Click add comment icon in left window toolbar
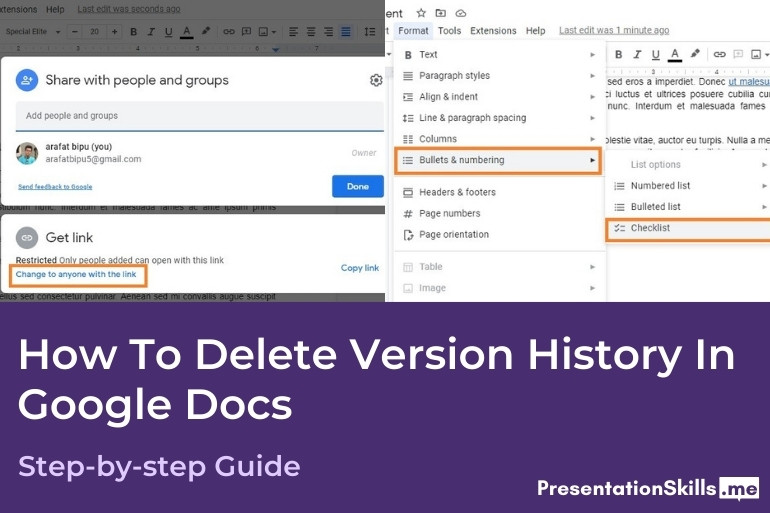Viewport: 770px width, 513px height. [247, 32]
